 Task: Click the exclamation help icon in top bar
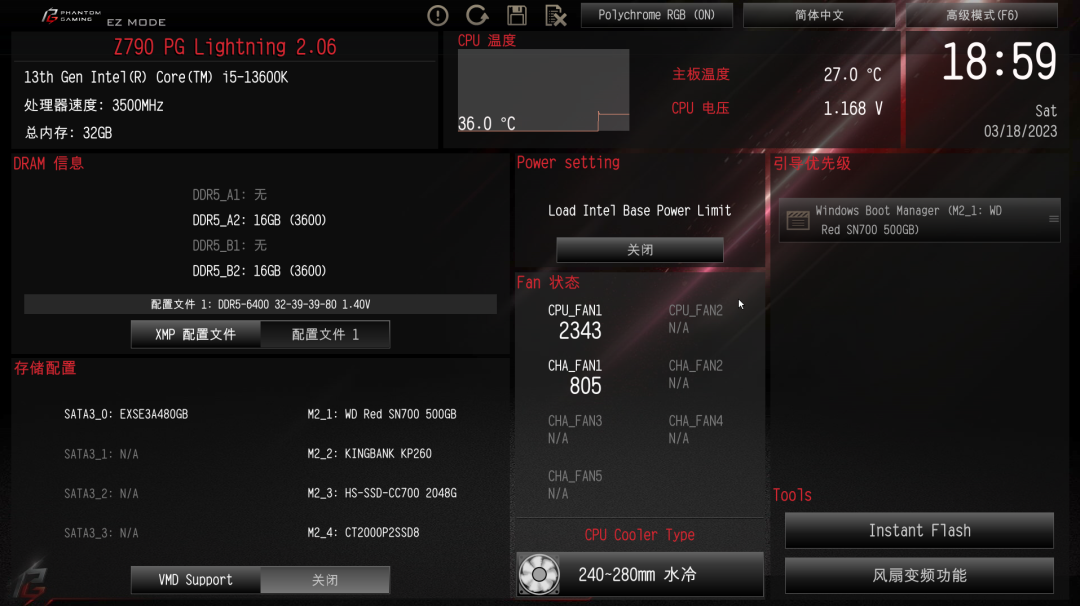tap(437, 15)
